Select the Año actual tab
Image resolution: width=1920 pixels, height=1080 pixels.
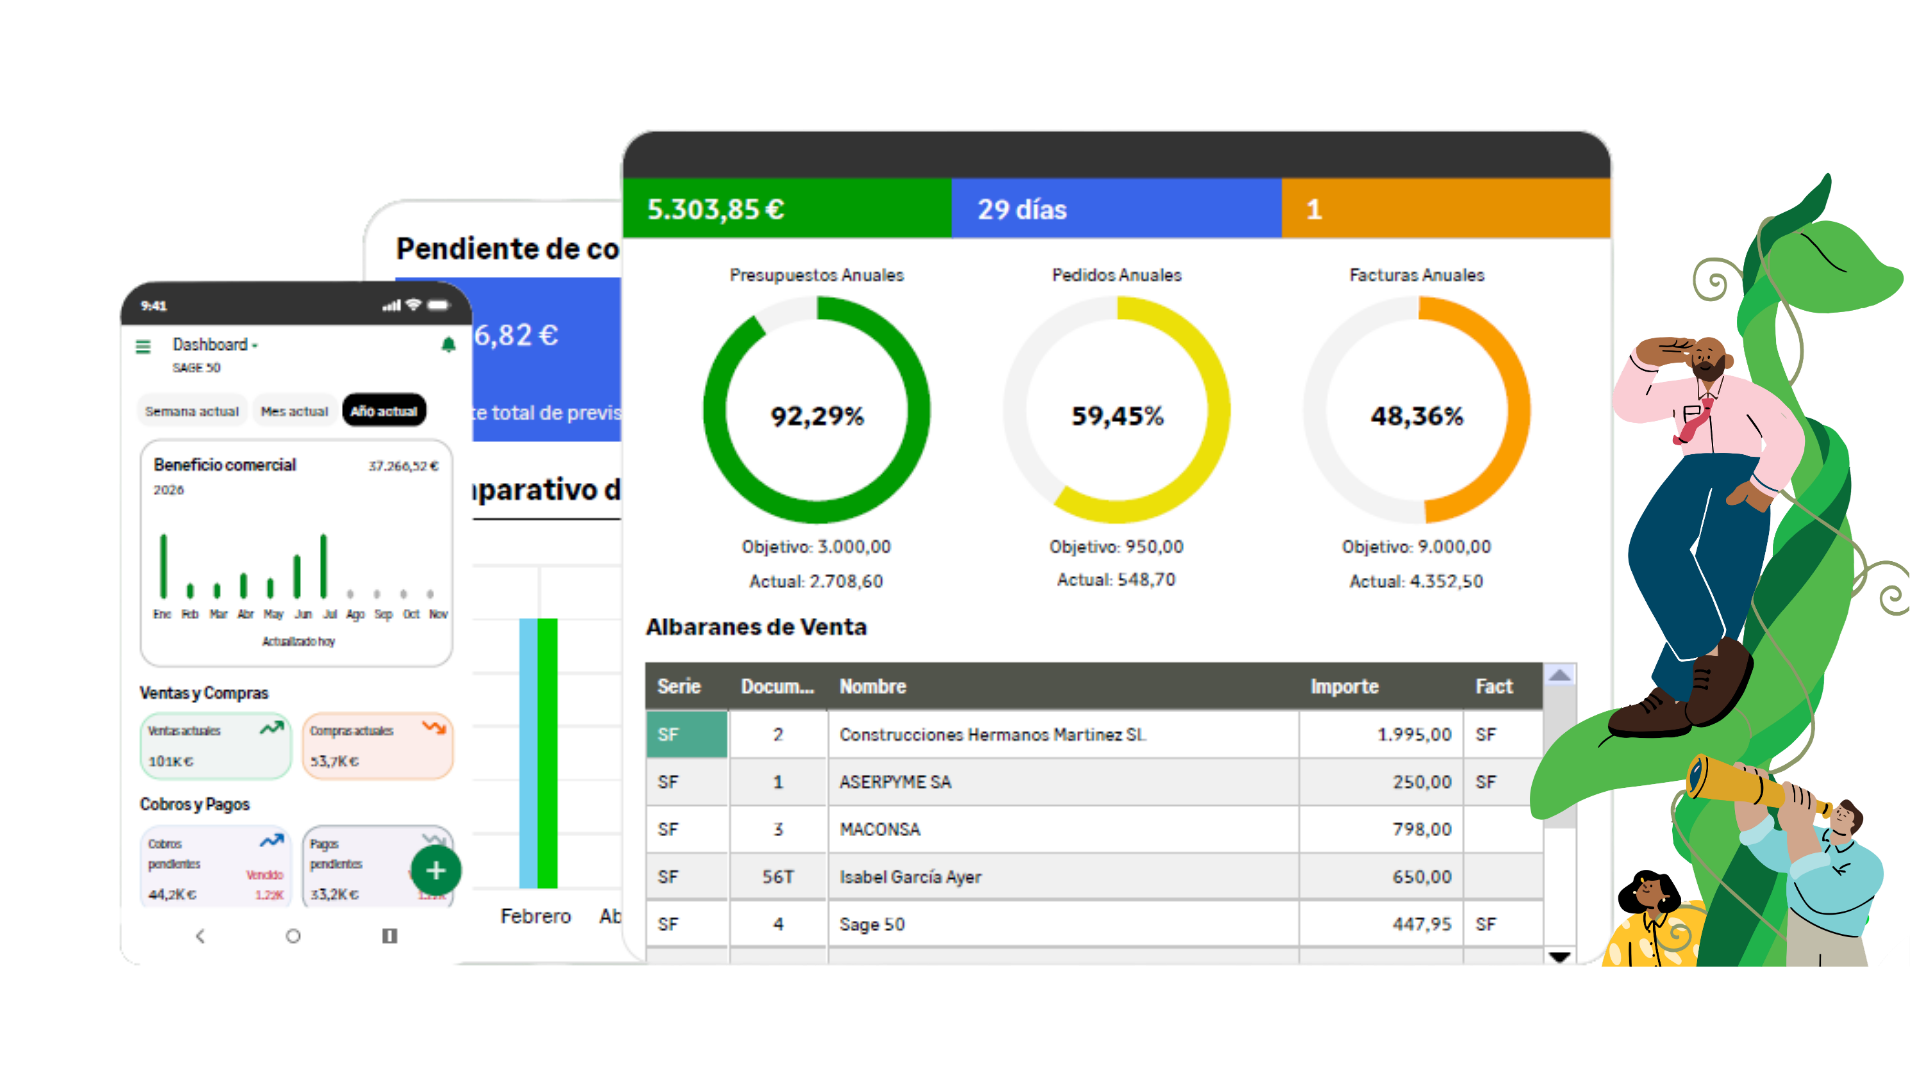click(384, 411)
